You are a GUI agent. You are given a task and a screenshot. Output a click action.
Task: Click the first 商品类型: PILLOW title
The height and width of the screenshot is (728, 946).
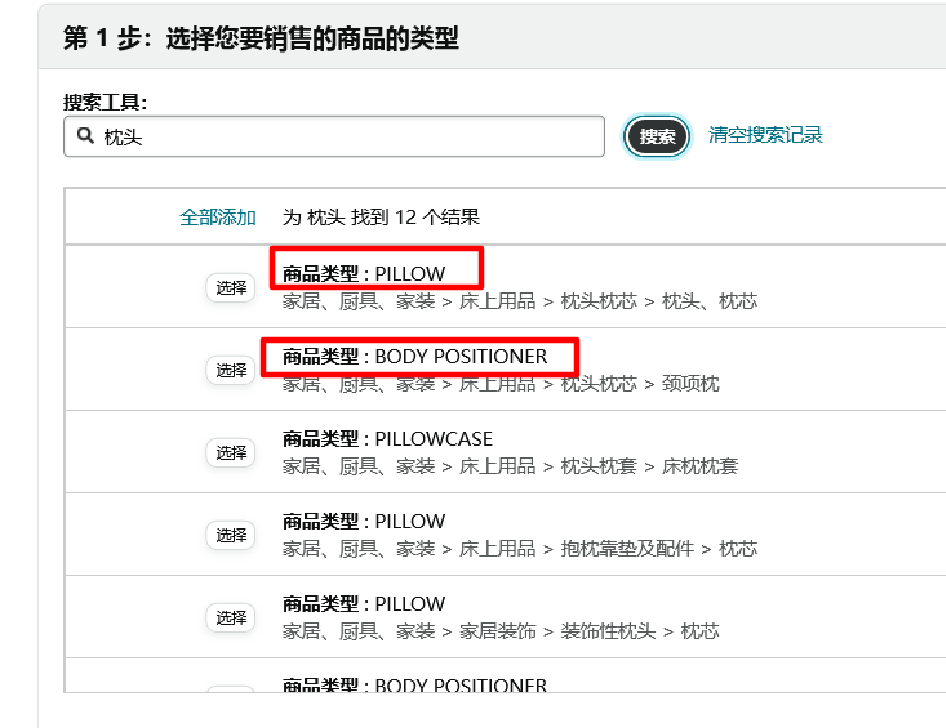click(x=364, y=273)
